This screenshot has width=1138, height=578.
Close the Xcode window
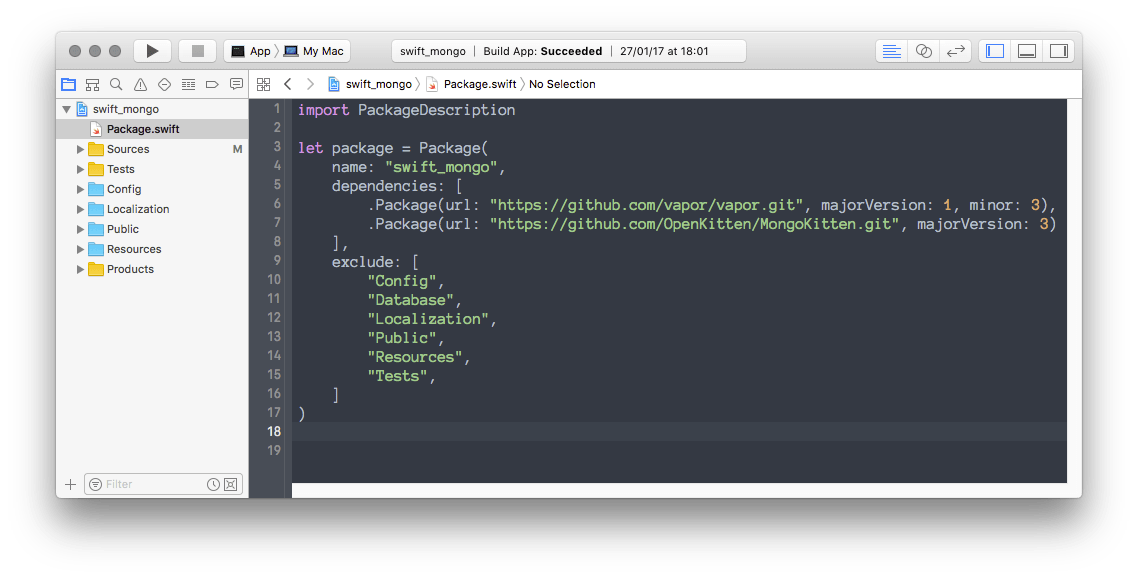[x=75, y=51]
